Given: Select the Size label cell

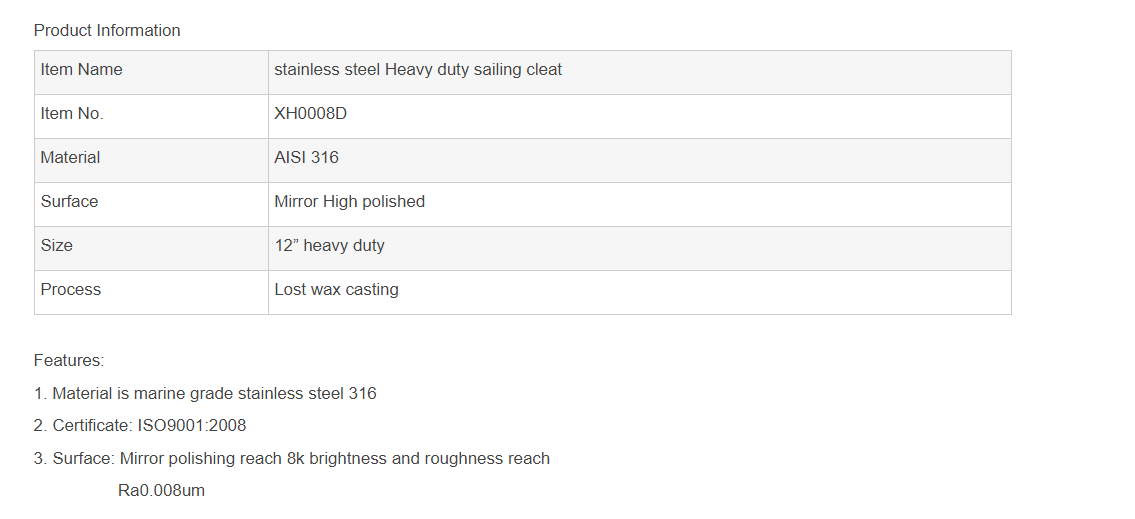Looking at the screenshot, I should (57, 246).
